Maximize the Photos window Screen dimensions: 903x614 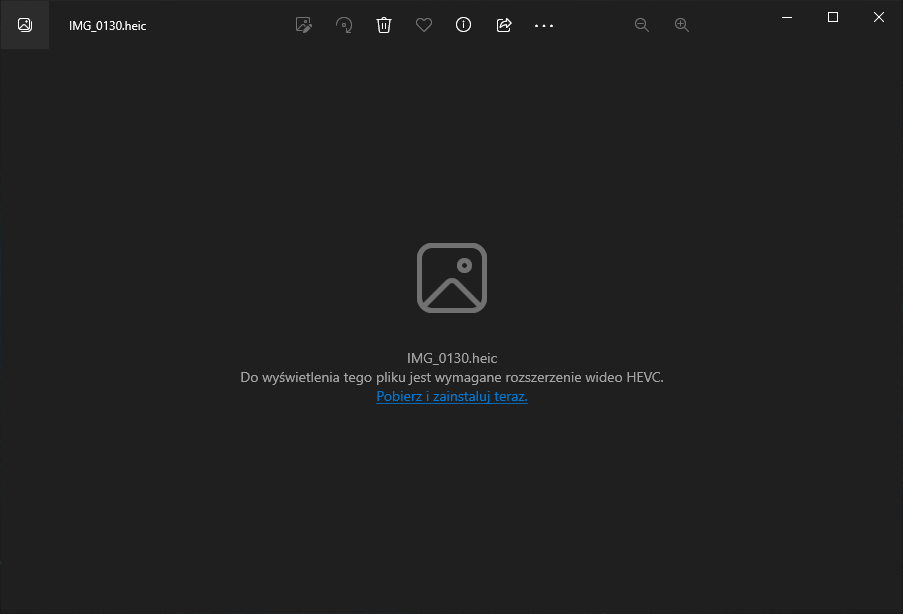(x=833, y=17)
